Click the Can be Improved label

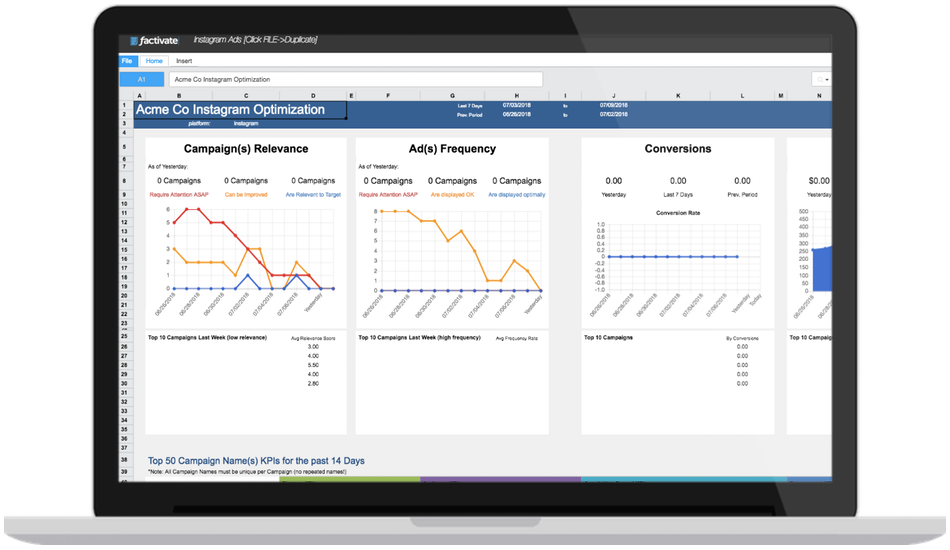[246, 195]
